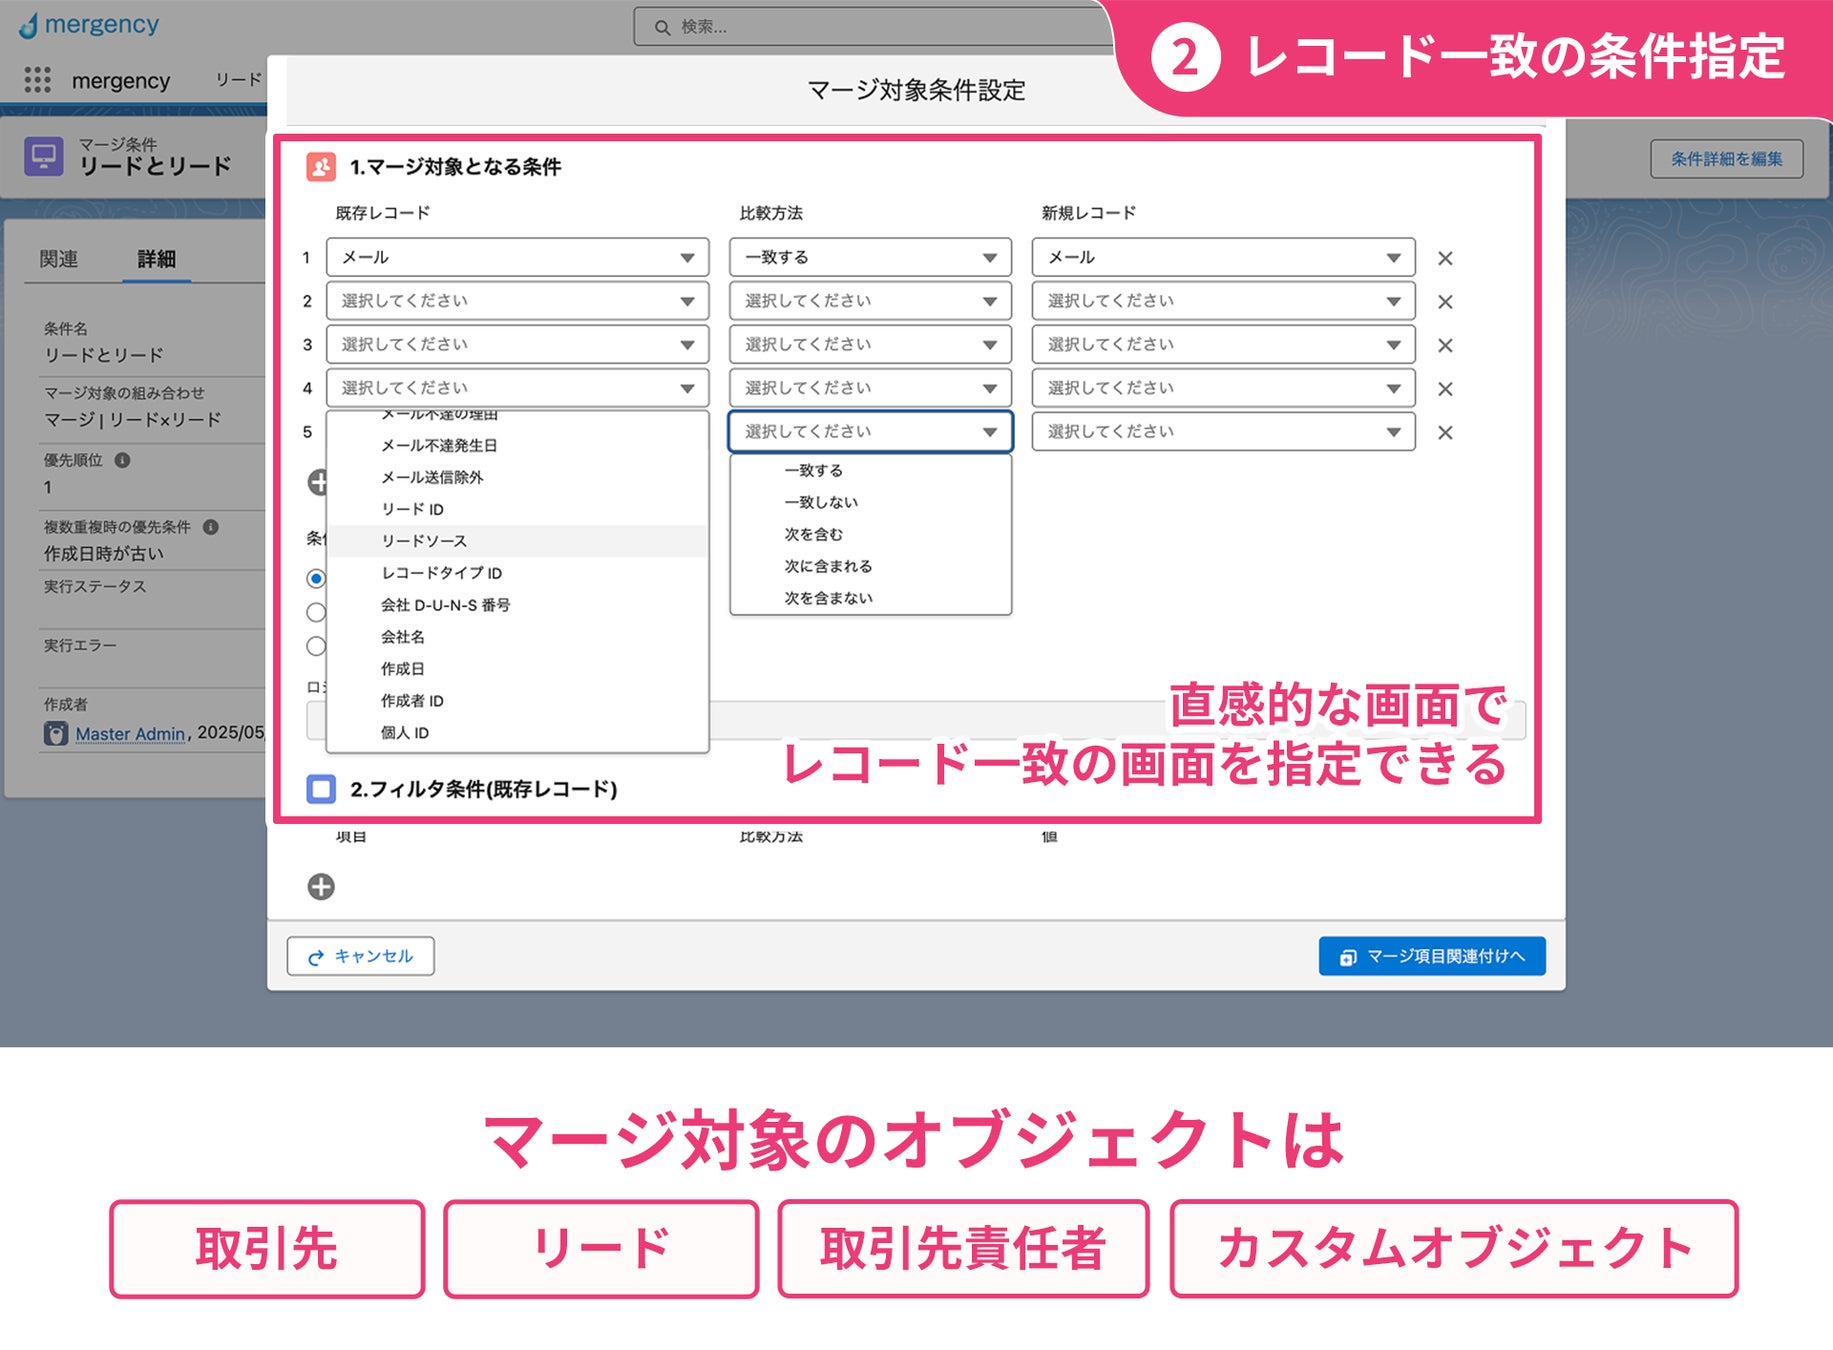Select 次を含む in the comparison list
The height and width of the screenshot is (1350, 1833).
point(813,534)
